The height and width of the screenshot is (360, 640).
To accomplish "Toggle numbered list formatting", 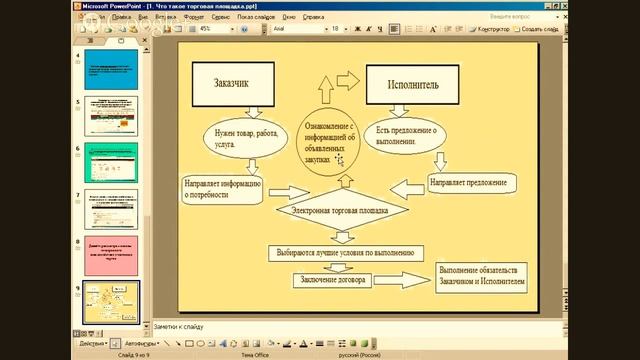I will click(408, 29).
